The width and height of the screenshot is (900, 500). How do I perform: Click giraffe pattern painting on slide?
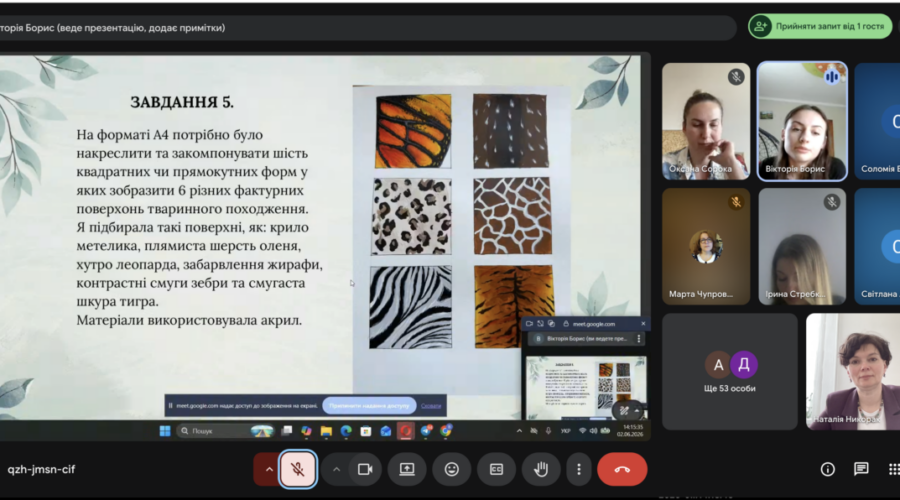point(513,216)
